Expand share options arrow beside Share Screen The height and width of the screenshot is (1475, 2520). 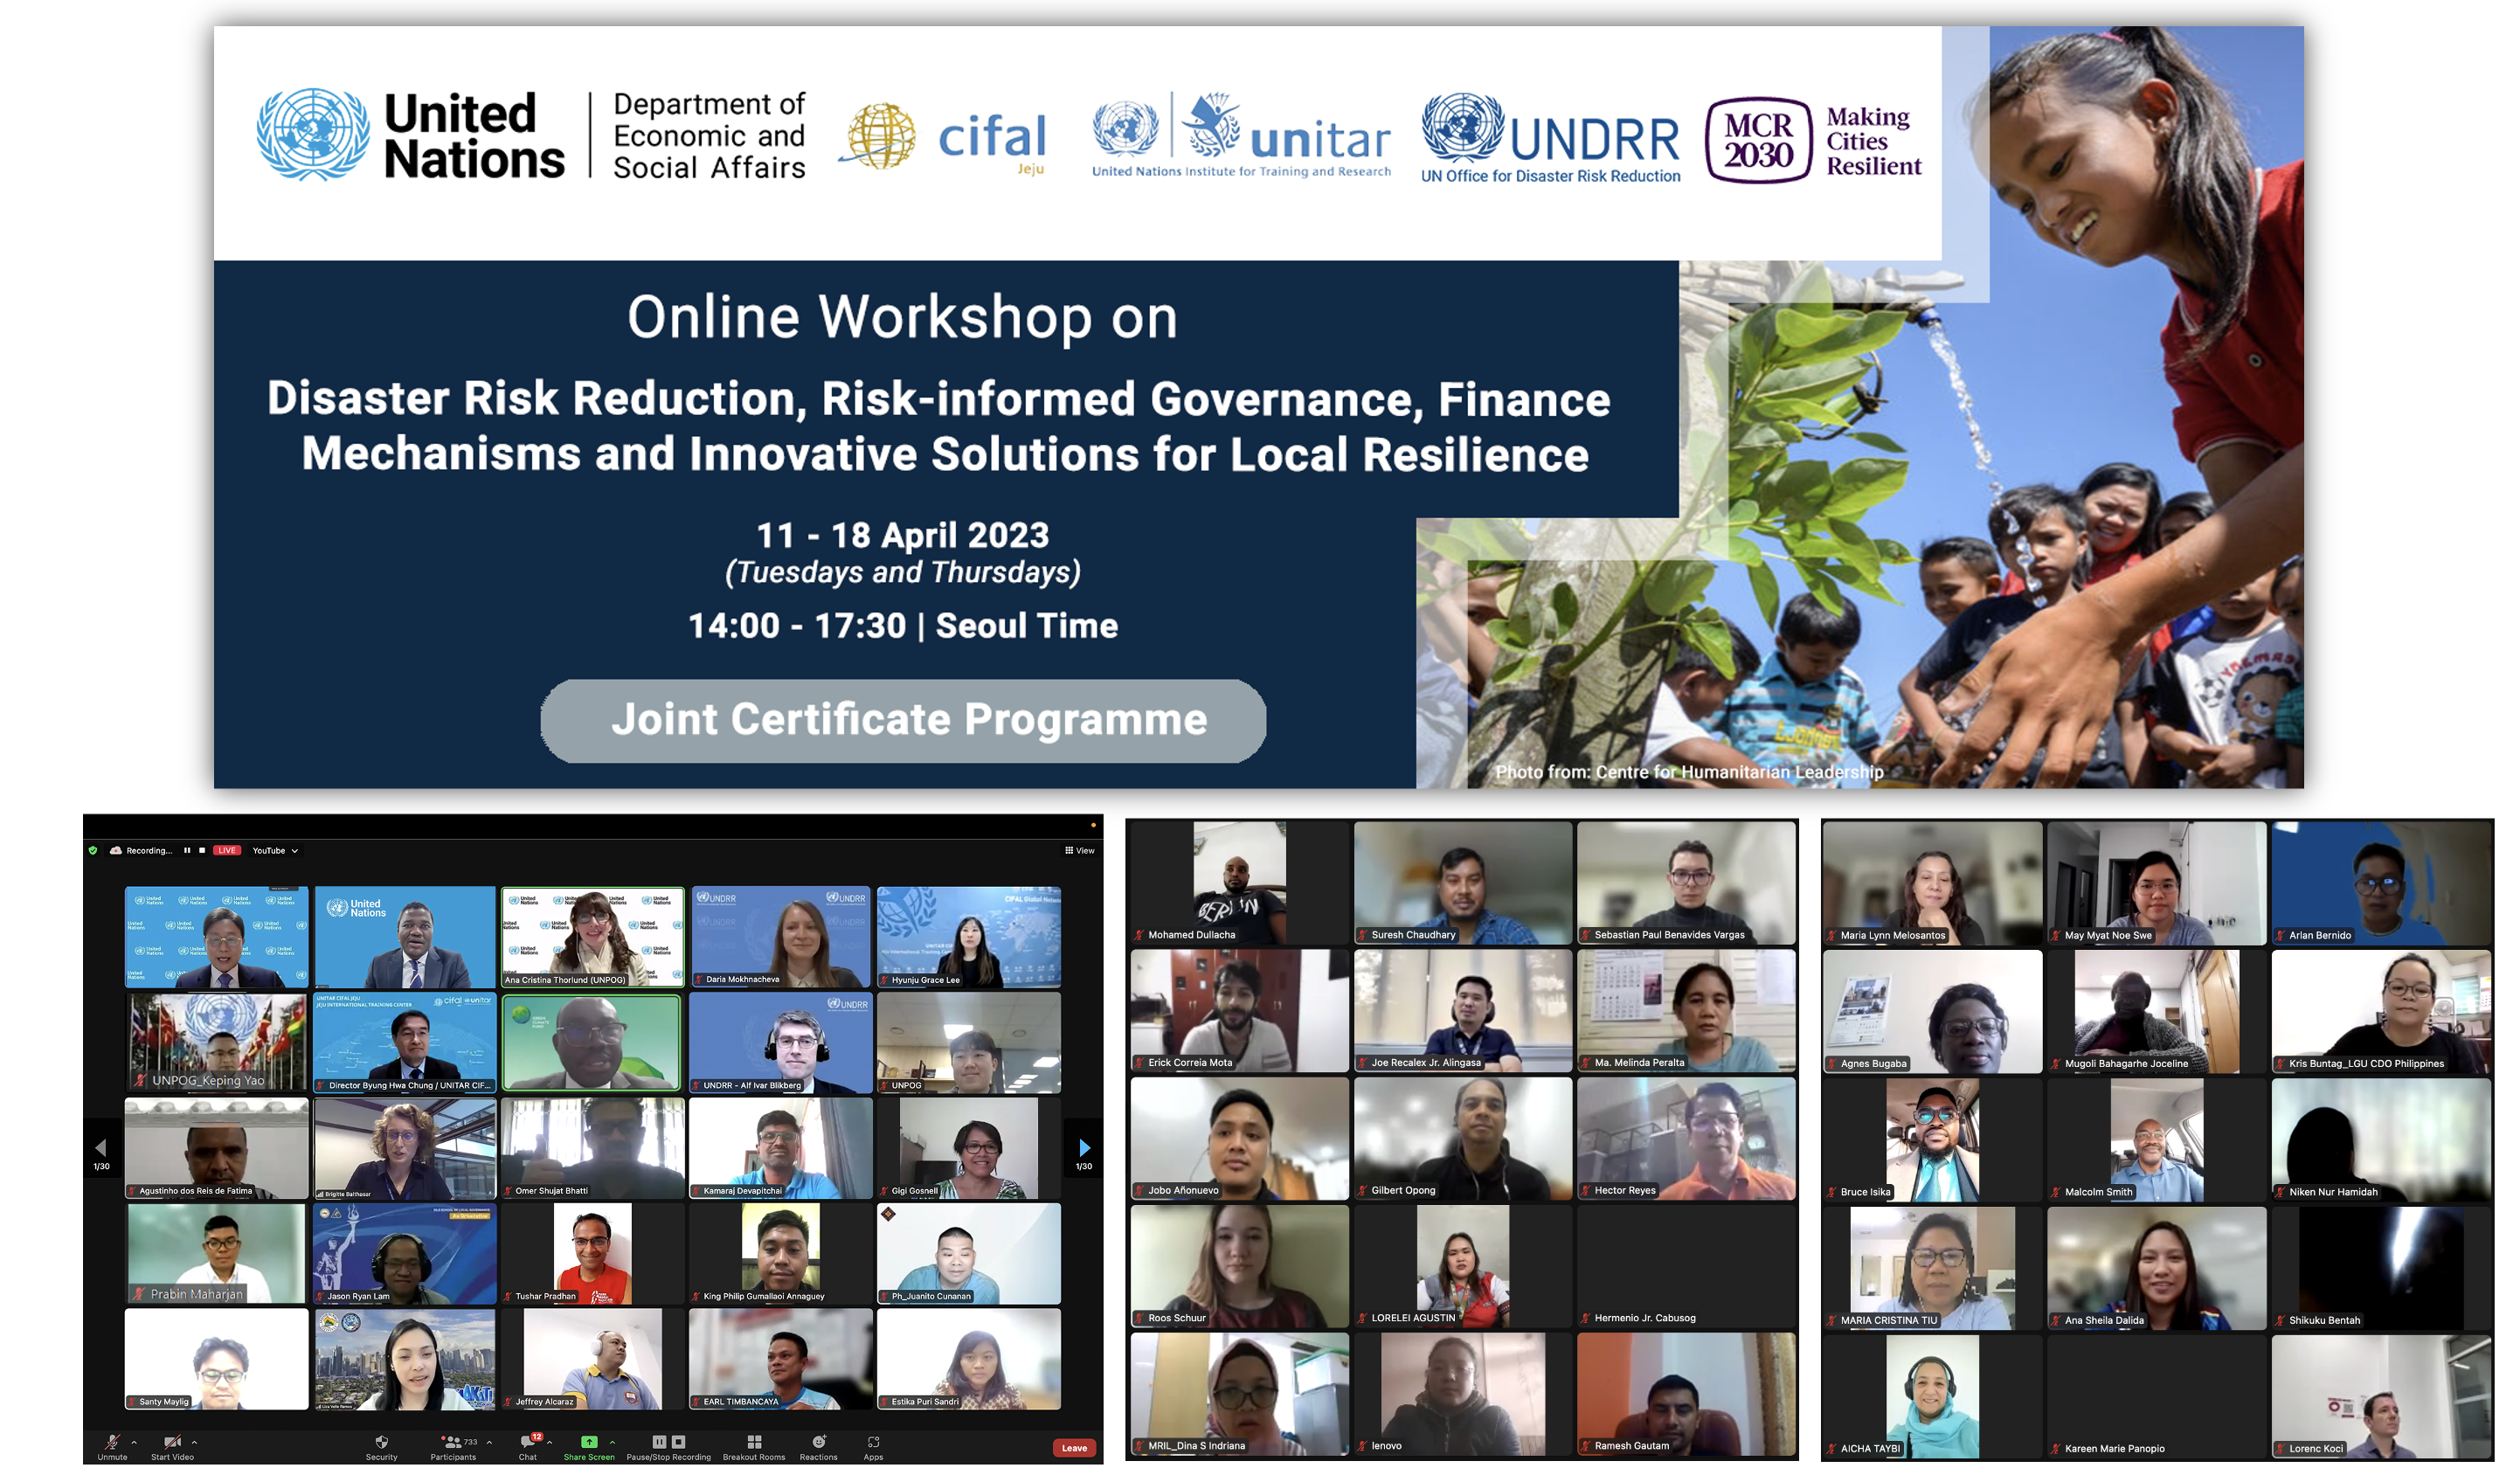(x=612, y=1443)
